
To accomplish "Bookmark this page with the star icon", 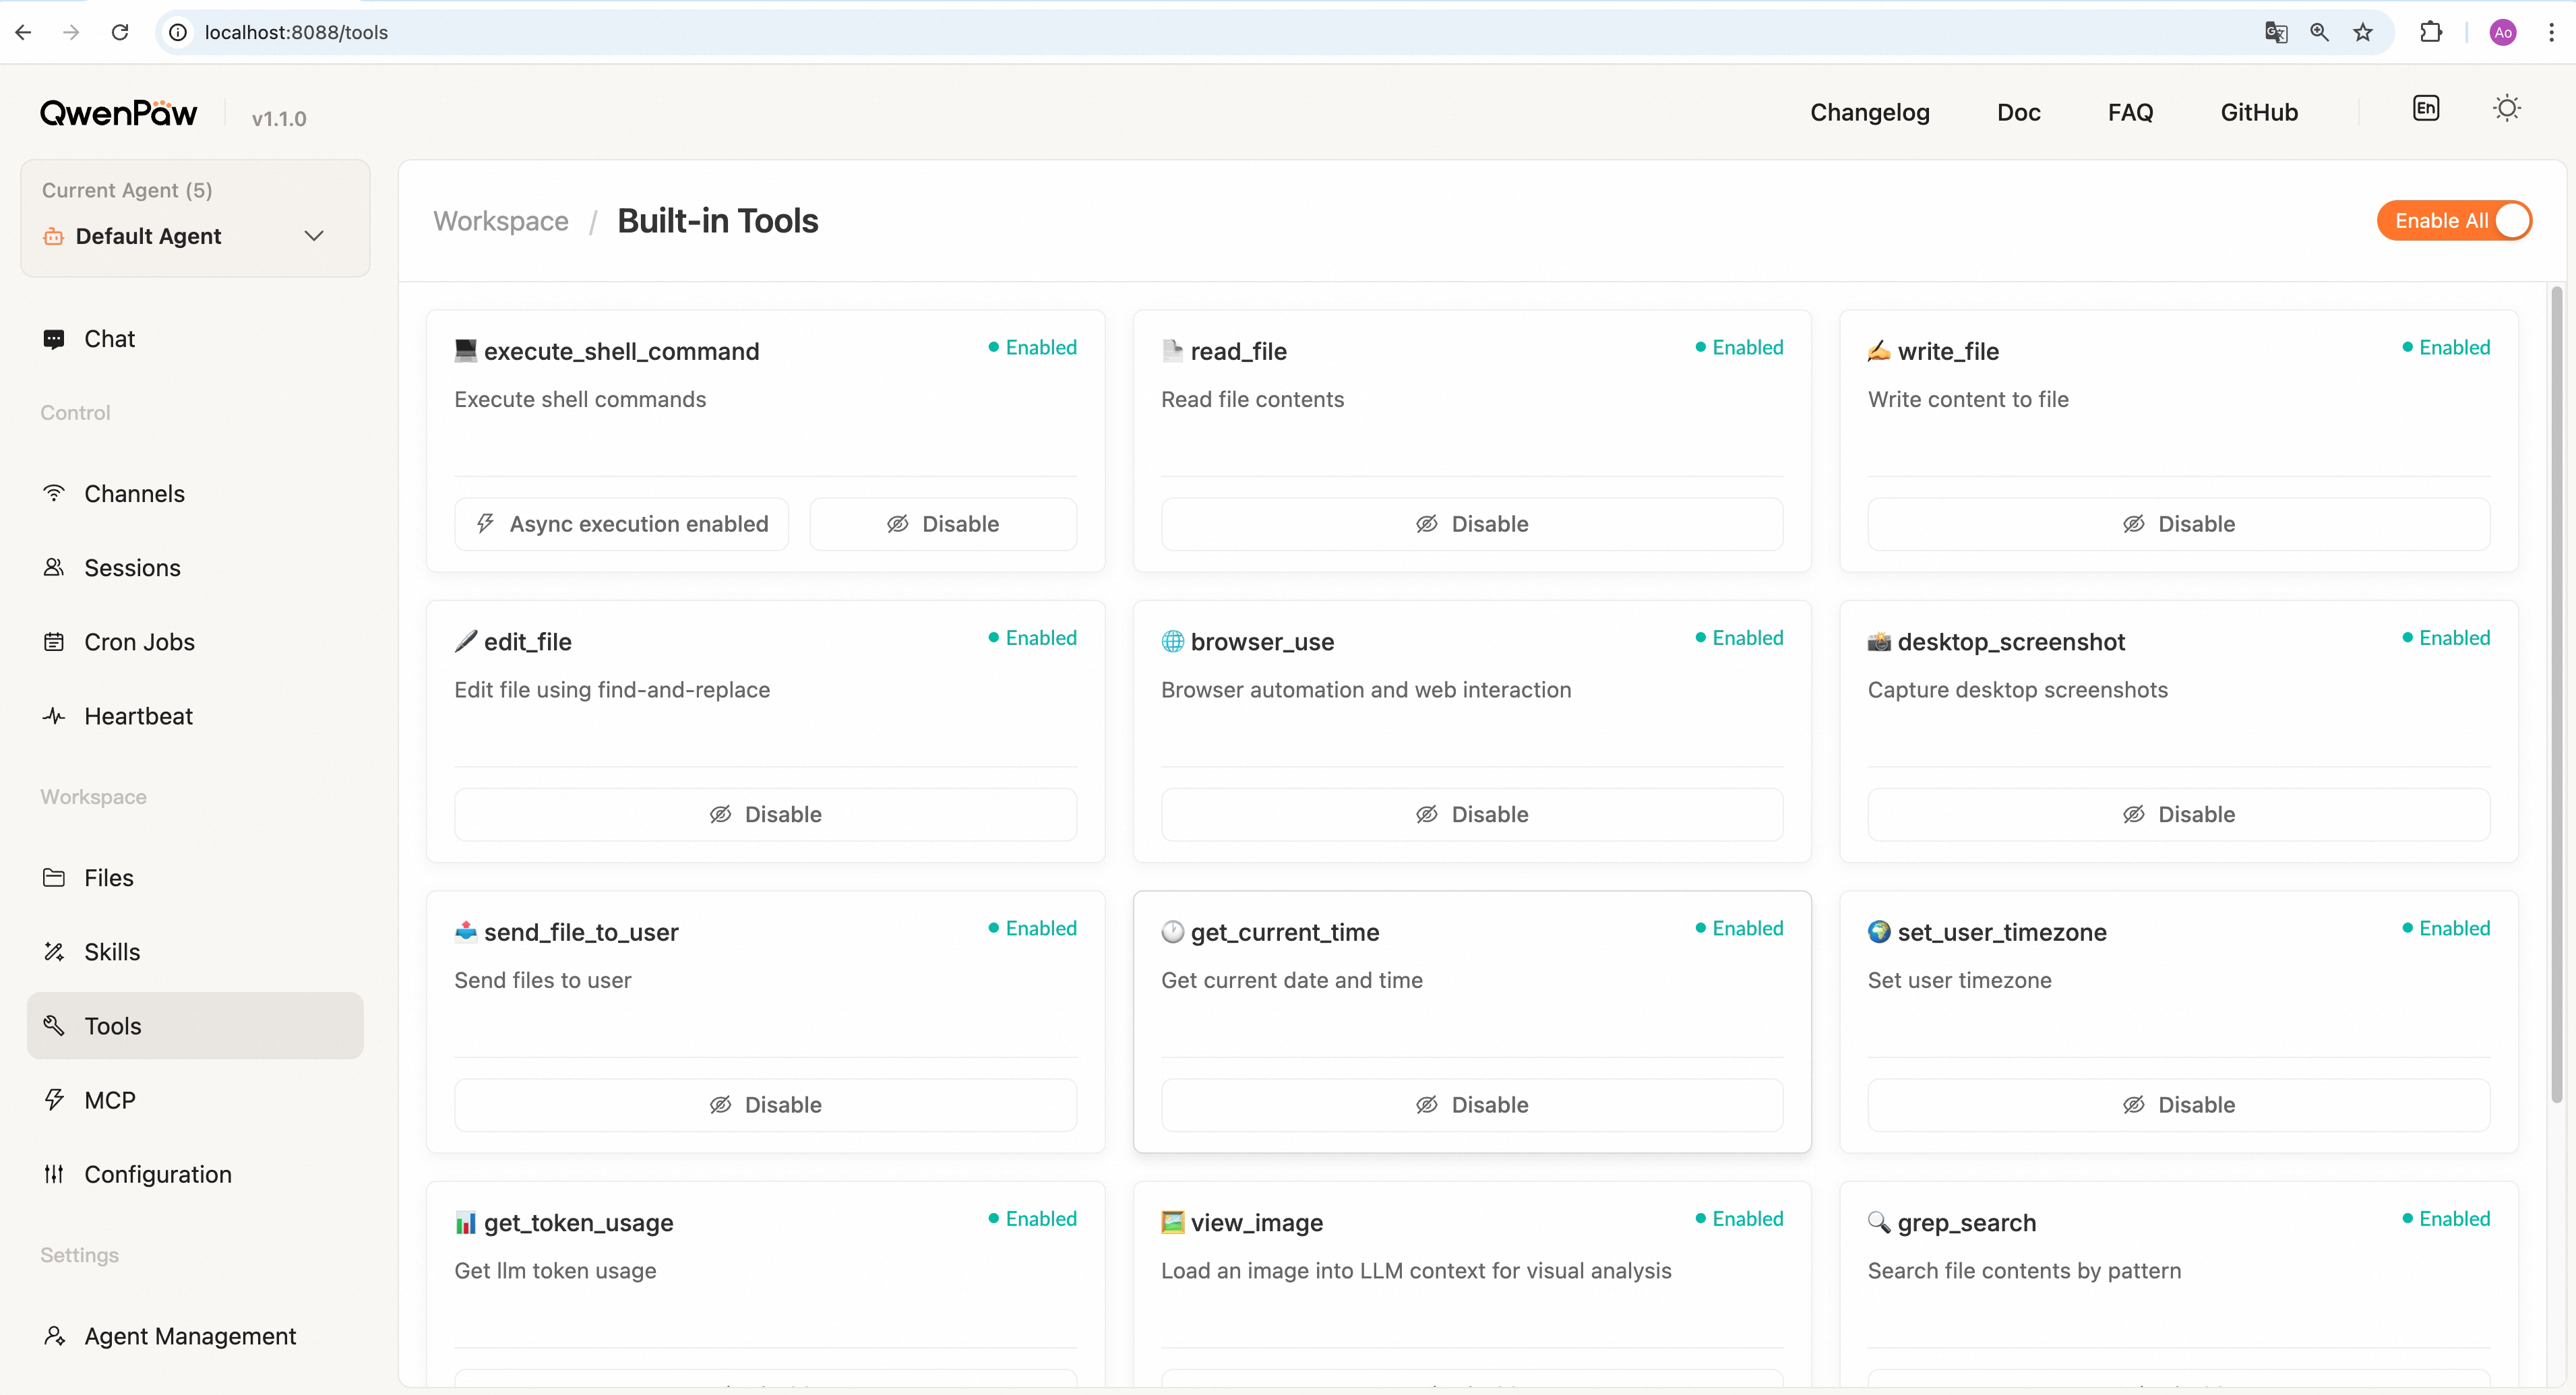I will (2363, 32).
